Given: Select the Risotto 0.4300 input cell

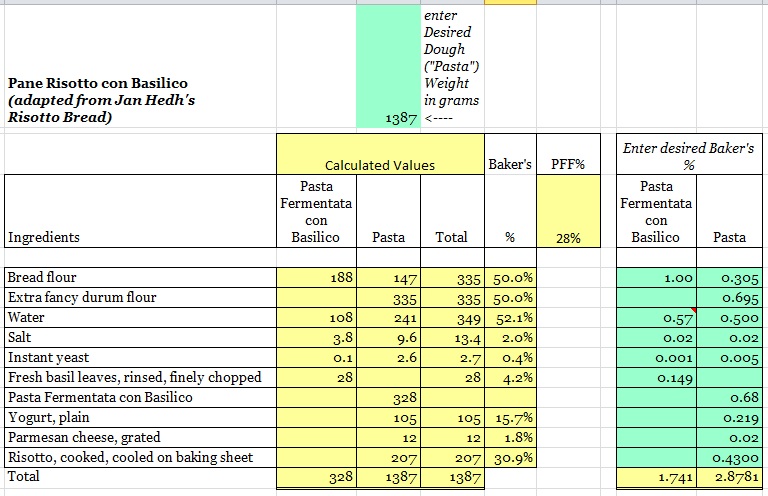Looking at the screenshot, I should (726, 458).
